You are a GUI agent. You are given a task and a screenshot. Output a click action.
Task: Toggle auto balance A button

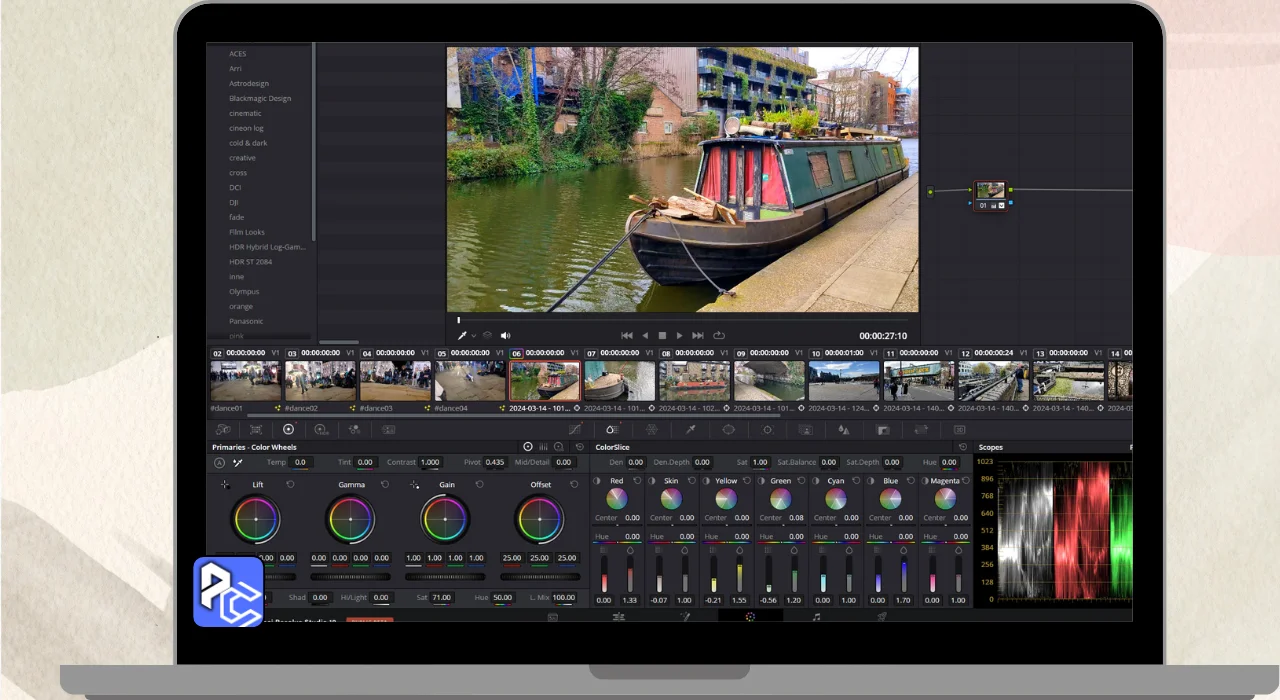[220, 463]
